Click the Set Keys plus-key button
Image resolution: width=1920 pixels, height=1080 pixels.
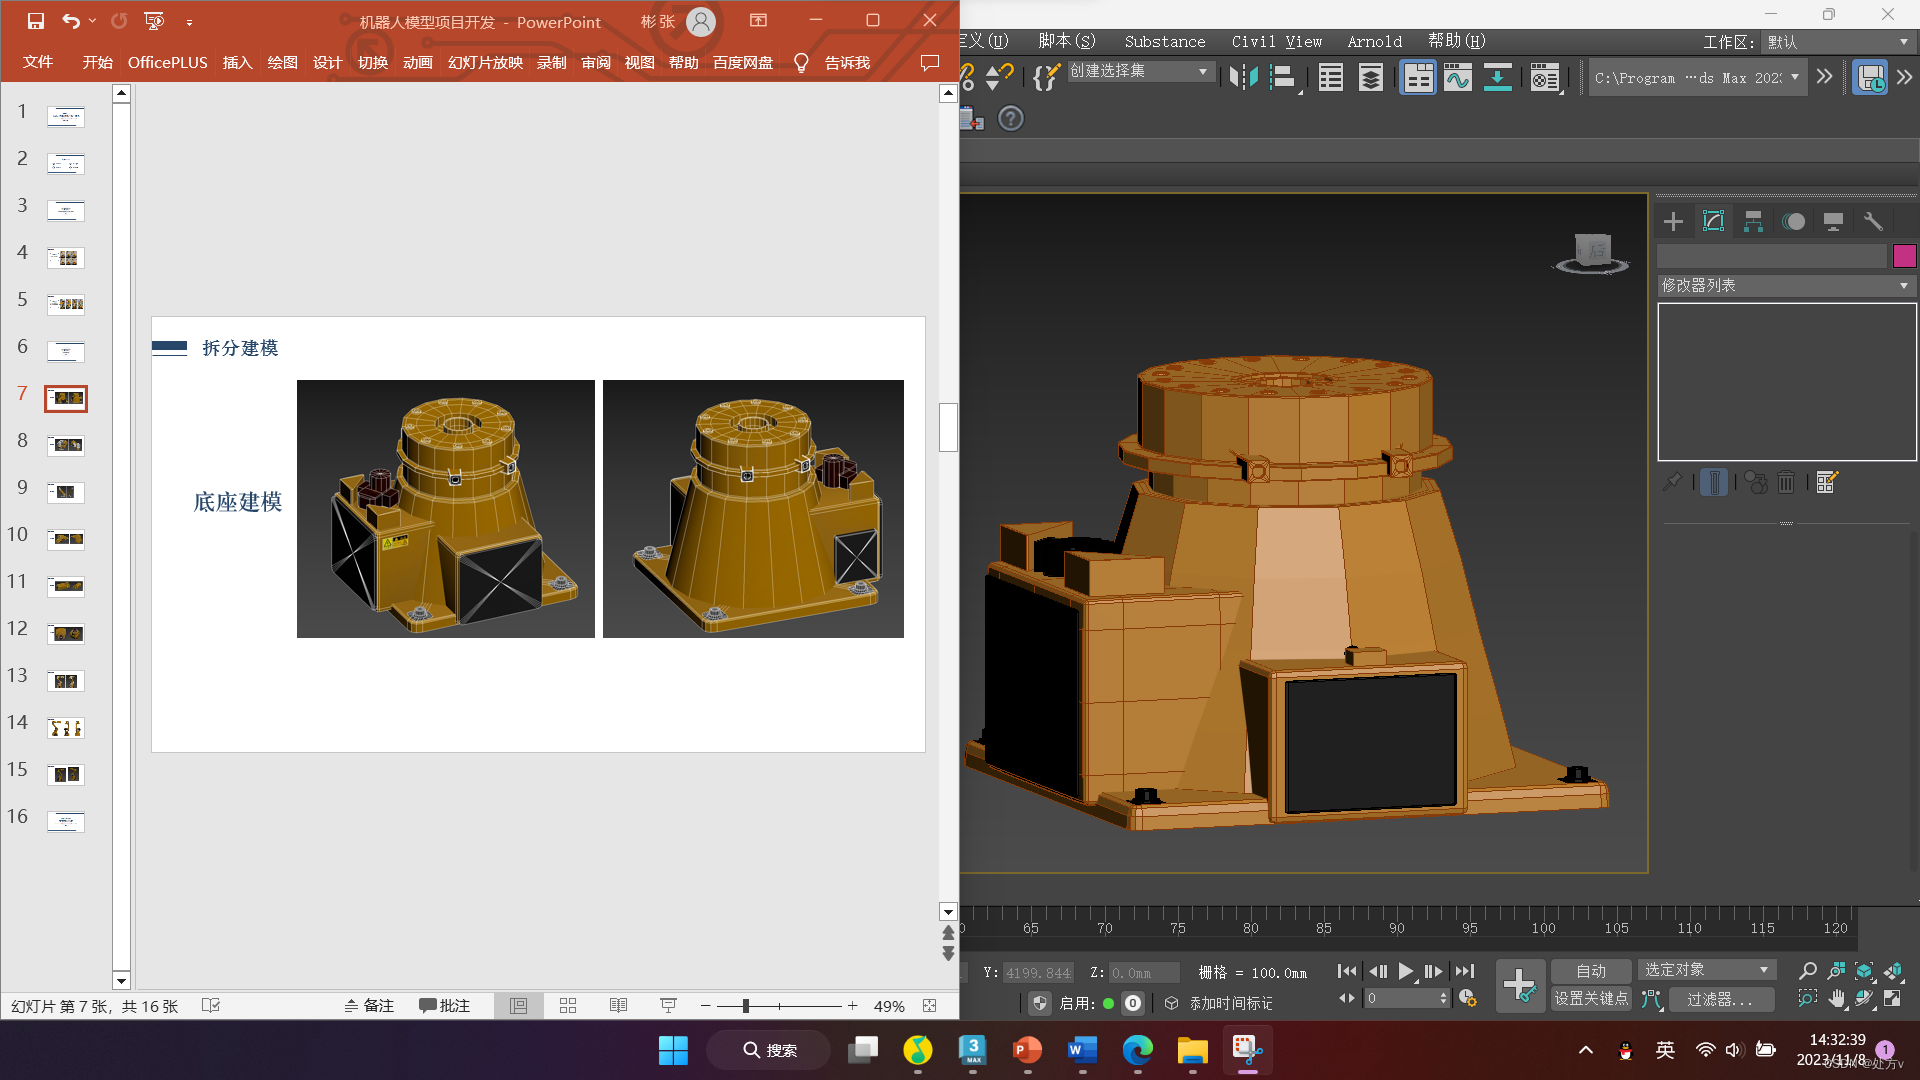pyautogui.click(x=1520, y=985)
